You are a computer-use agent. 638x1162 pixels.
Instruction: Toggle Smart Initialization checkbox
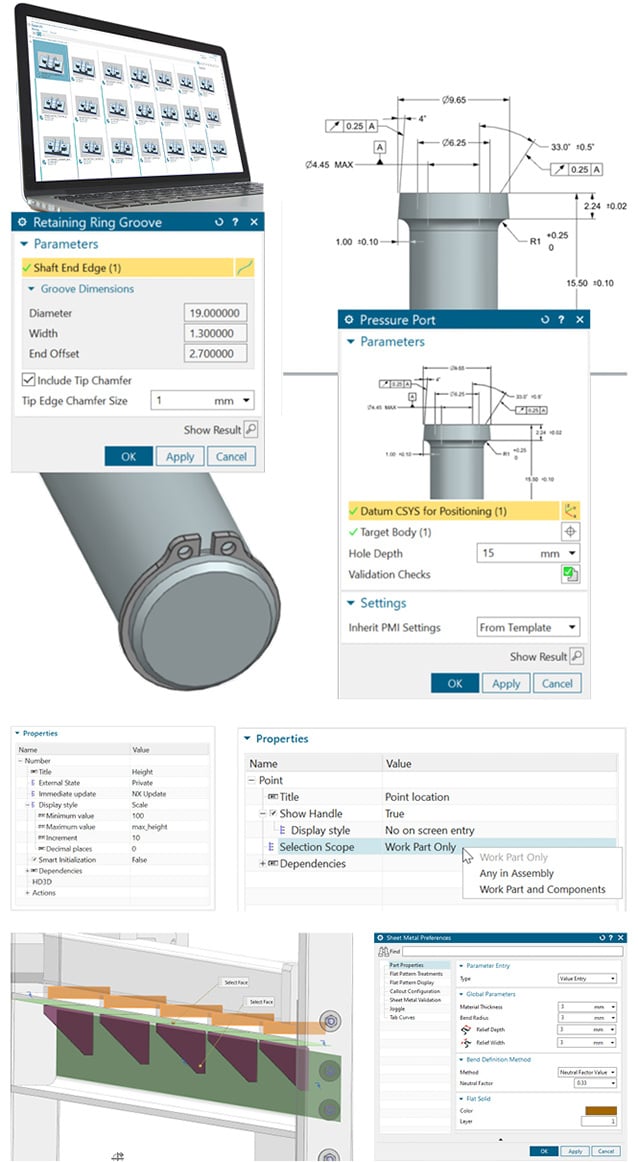point(32,859)
